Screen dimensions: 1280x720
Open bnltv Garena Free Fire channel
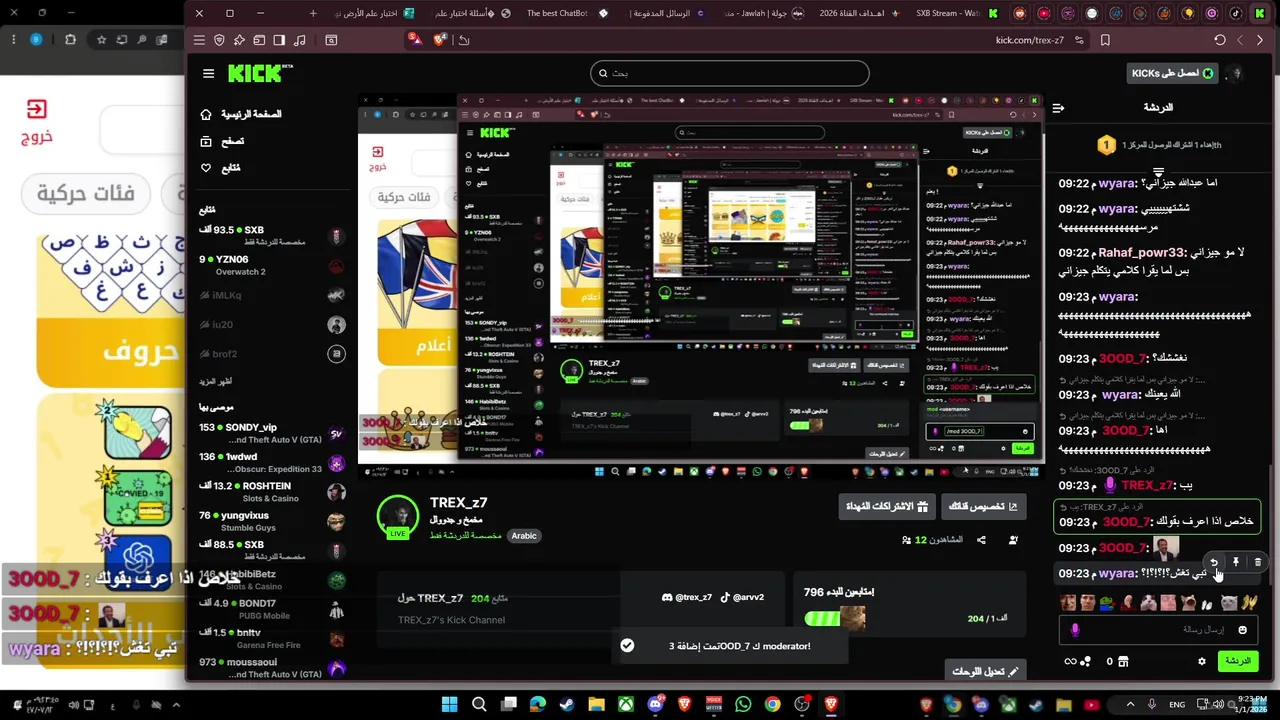(x=272, y=638)
